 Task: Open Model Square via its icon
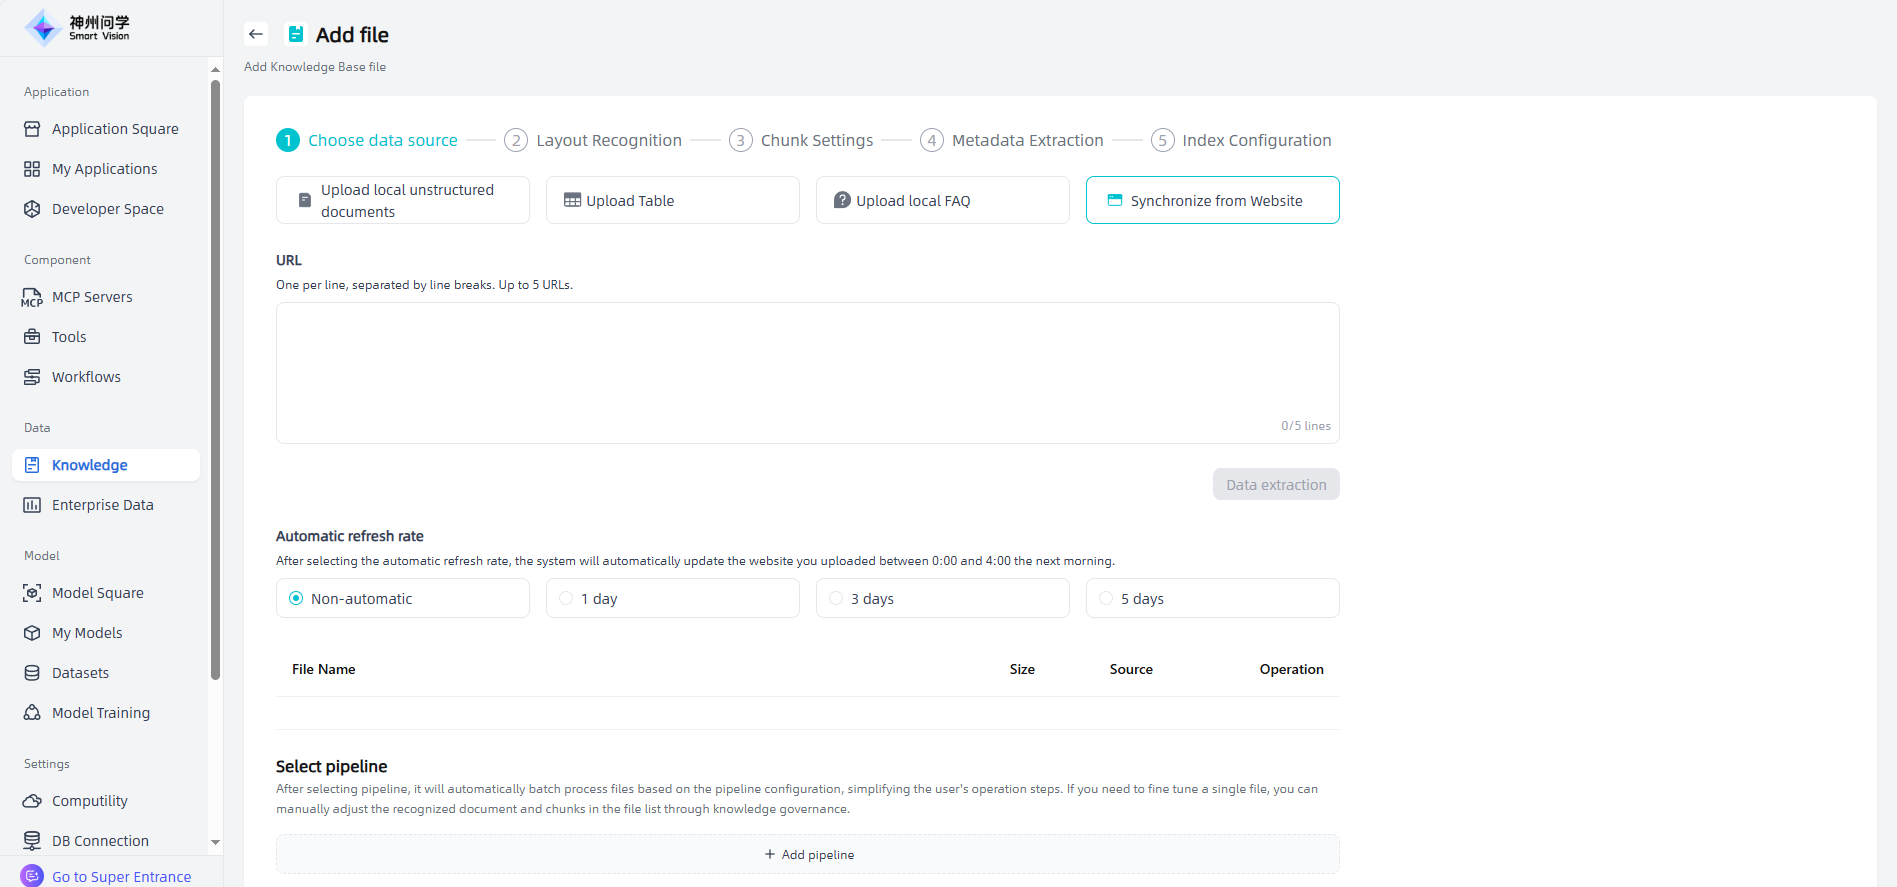[32, 593]
